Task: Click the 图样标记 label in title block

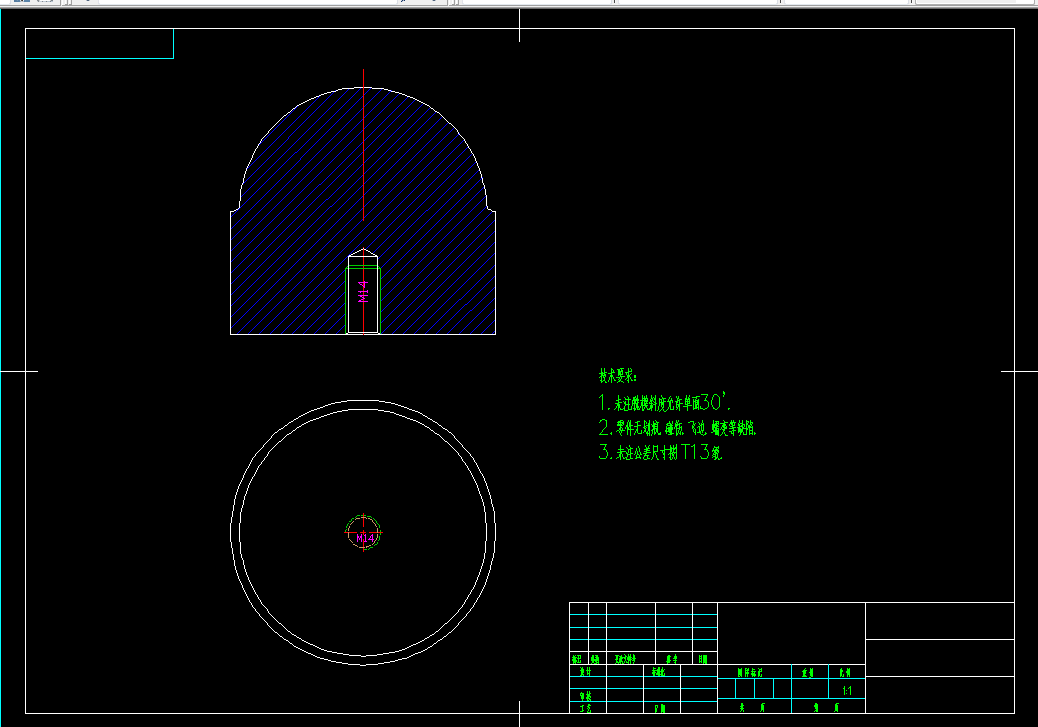Action: [750, 673]
